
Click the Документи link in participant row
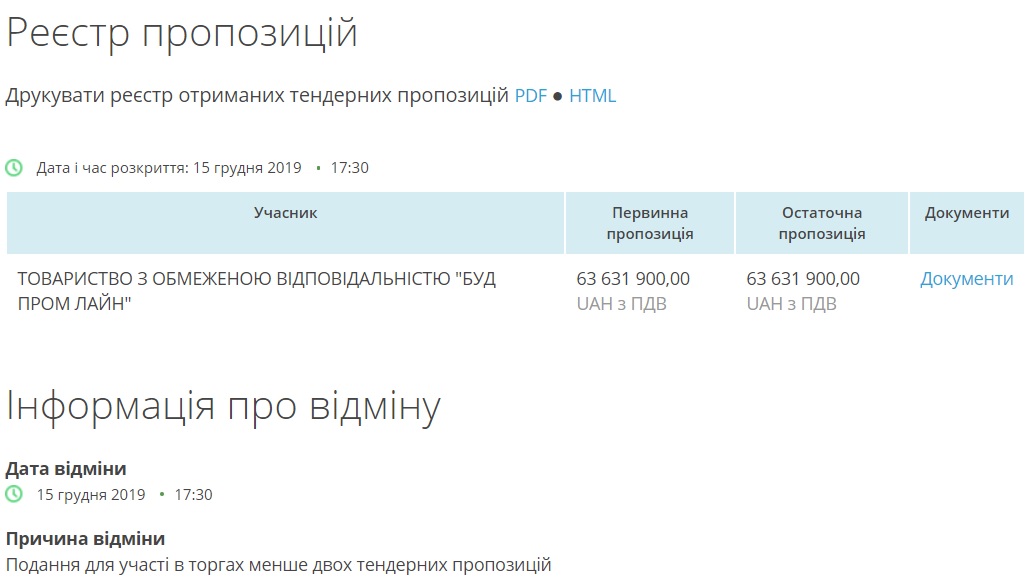point(966,279)
